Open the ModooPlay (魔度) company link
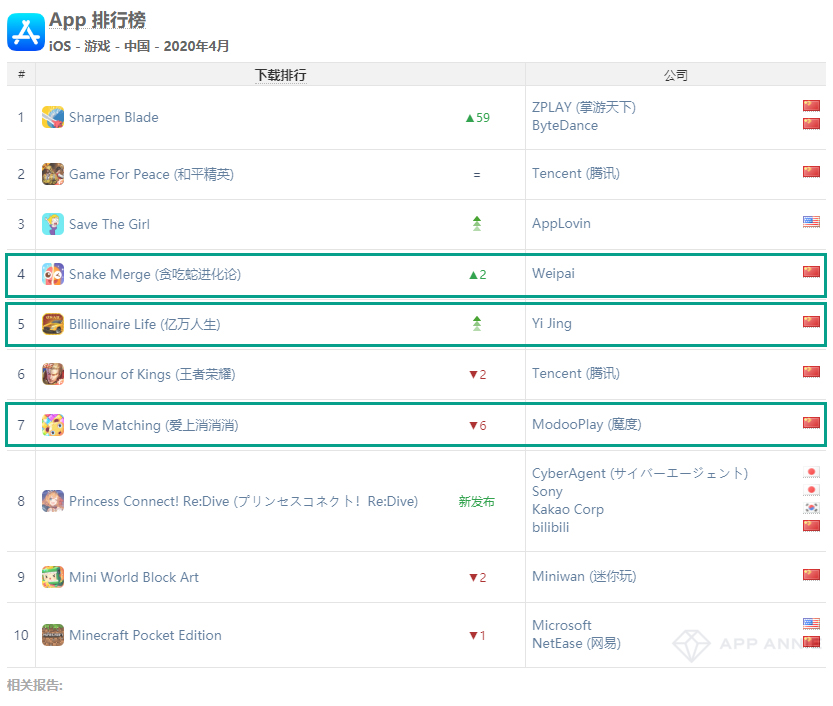This screenshot has height=706, width=833. [586, 425]
